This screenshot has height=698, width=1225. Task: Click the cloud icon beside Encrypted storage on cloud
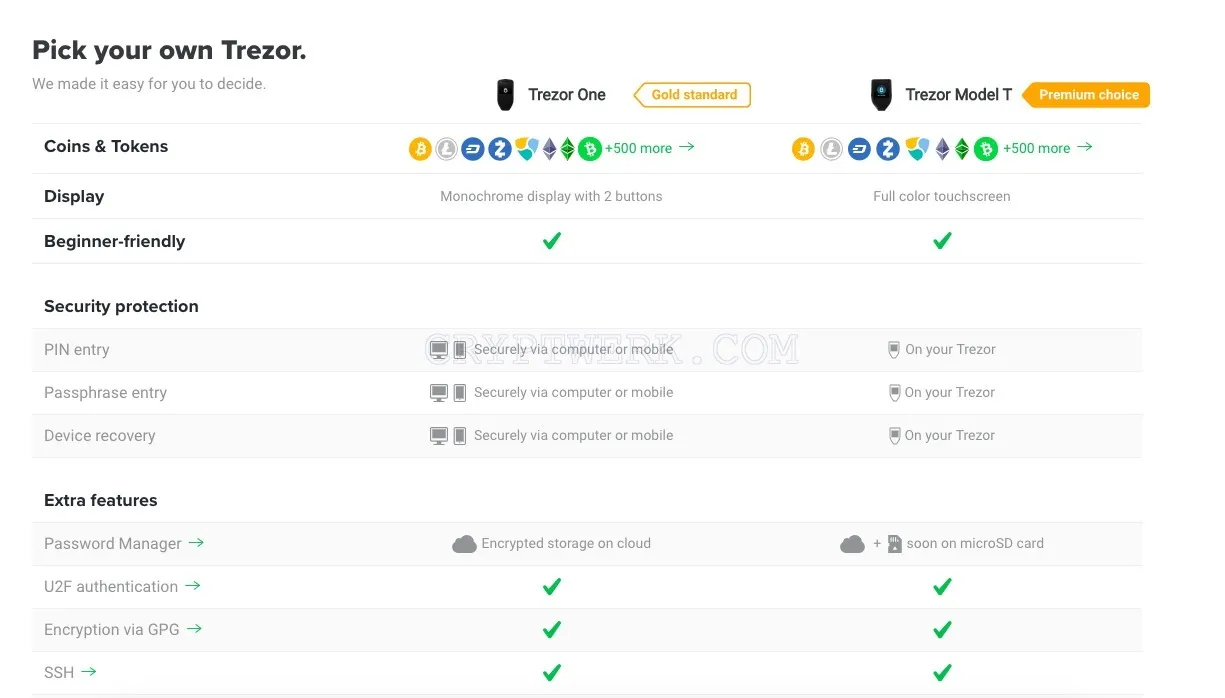click(x=464, y=544)
